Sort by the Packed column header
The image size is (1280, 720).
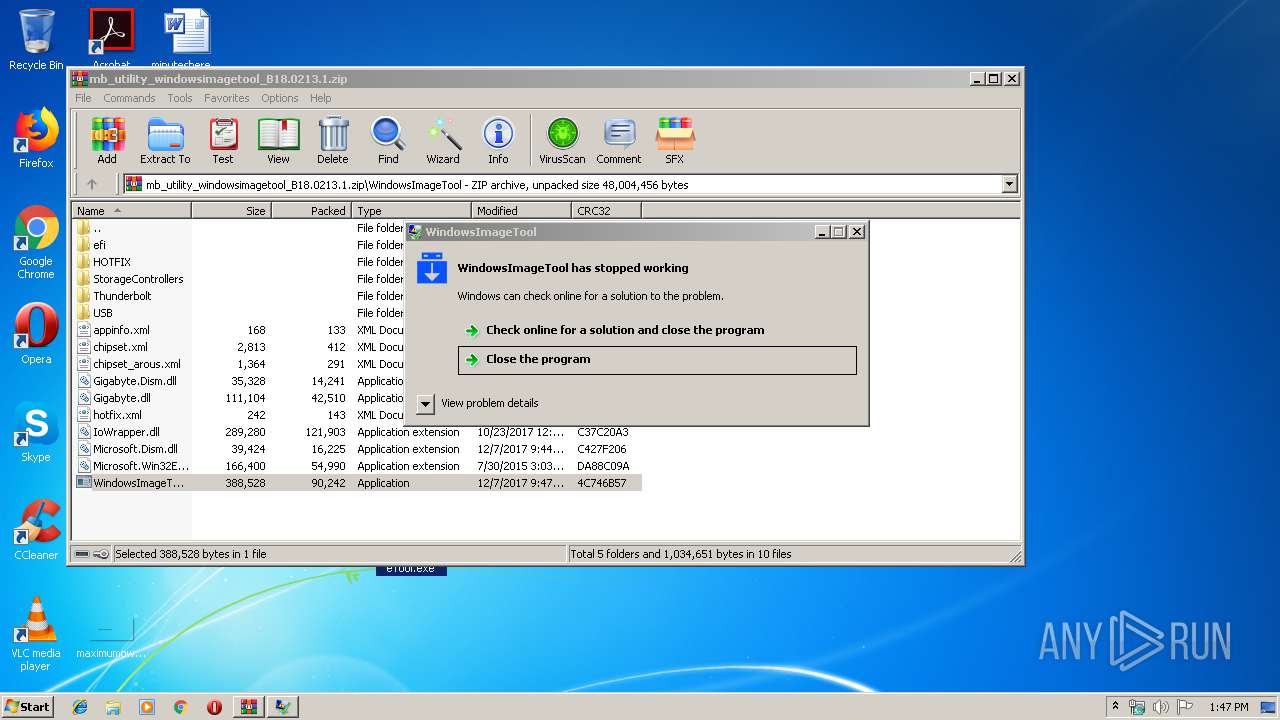point(312,211)
